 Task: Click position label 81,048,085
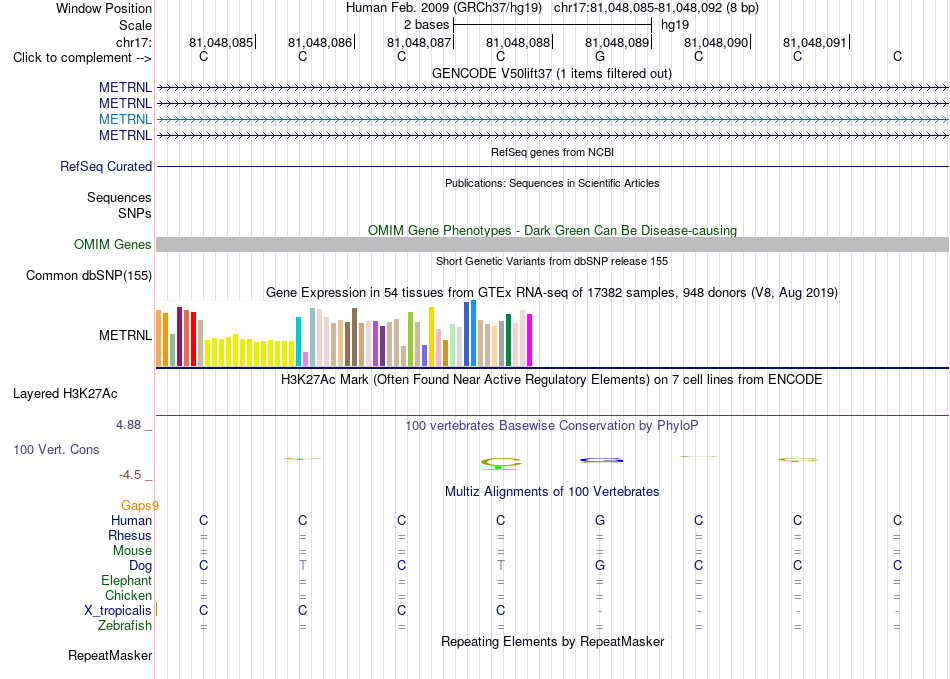[221, 42]
